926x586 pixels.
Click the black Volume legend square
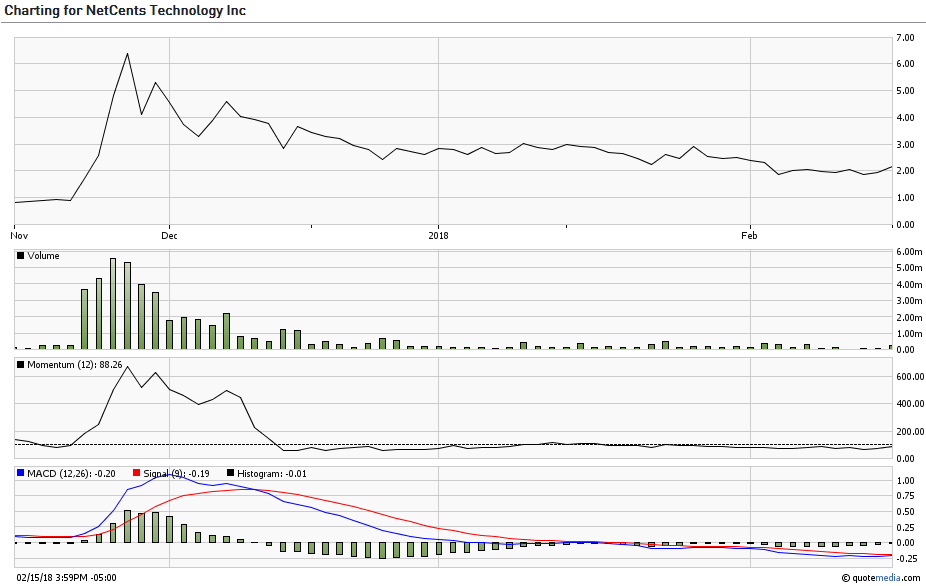[x=21, y=256]
